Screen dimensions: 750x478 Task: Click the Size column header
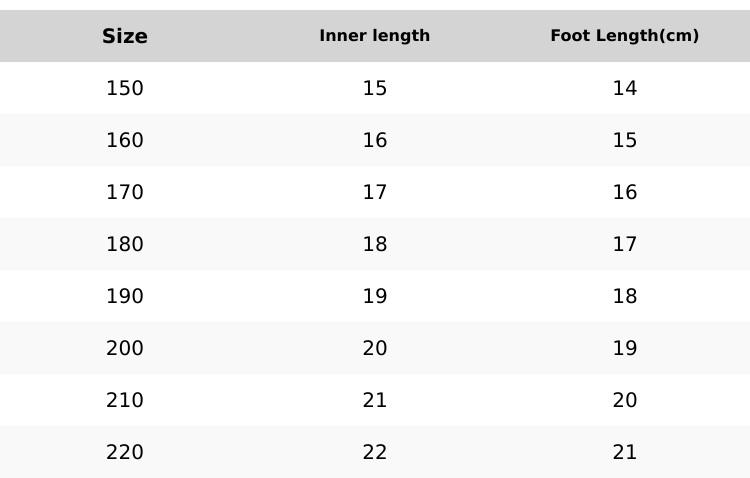(x=125, y=36)
